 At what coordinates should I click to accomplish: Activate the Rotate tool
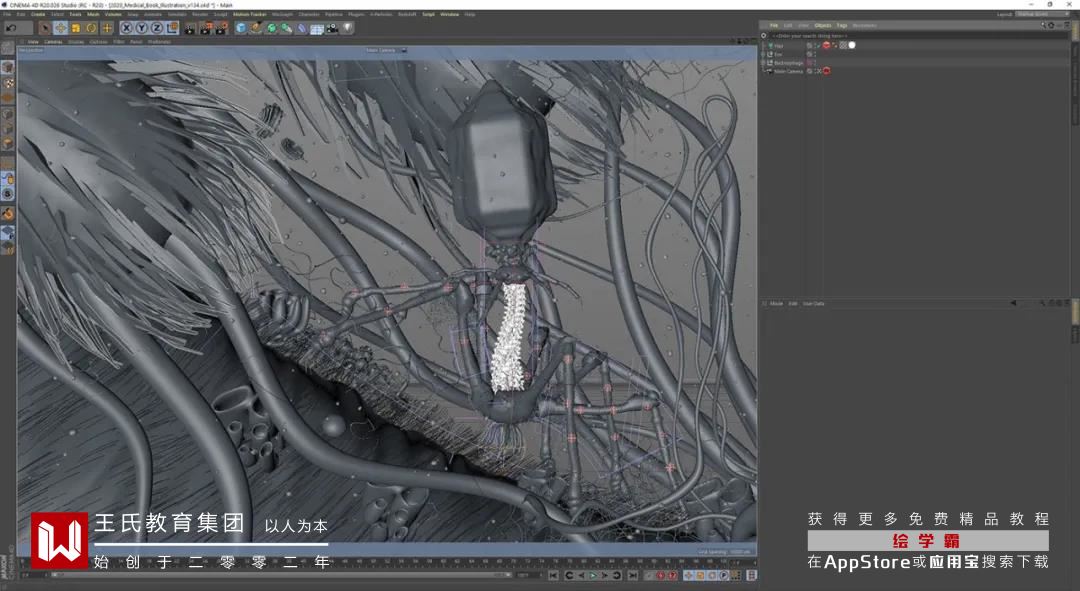pyautogui.click(x=91, y=28)
